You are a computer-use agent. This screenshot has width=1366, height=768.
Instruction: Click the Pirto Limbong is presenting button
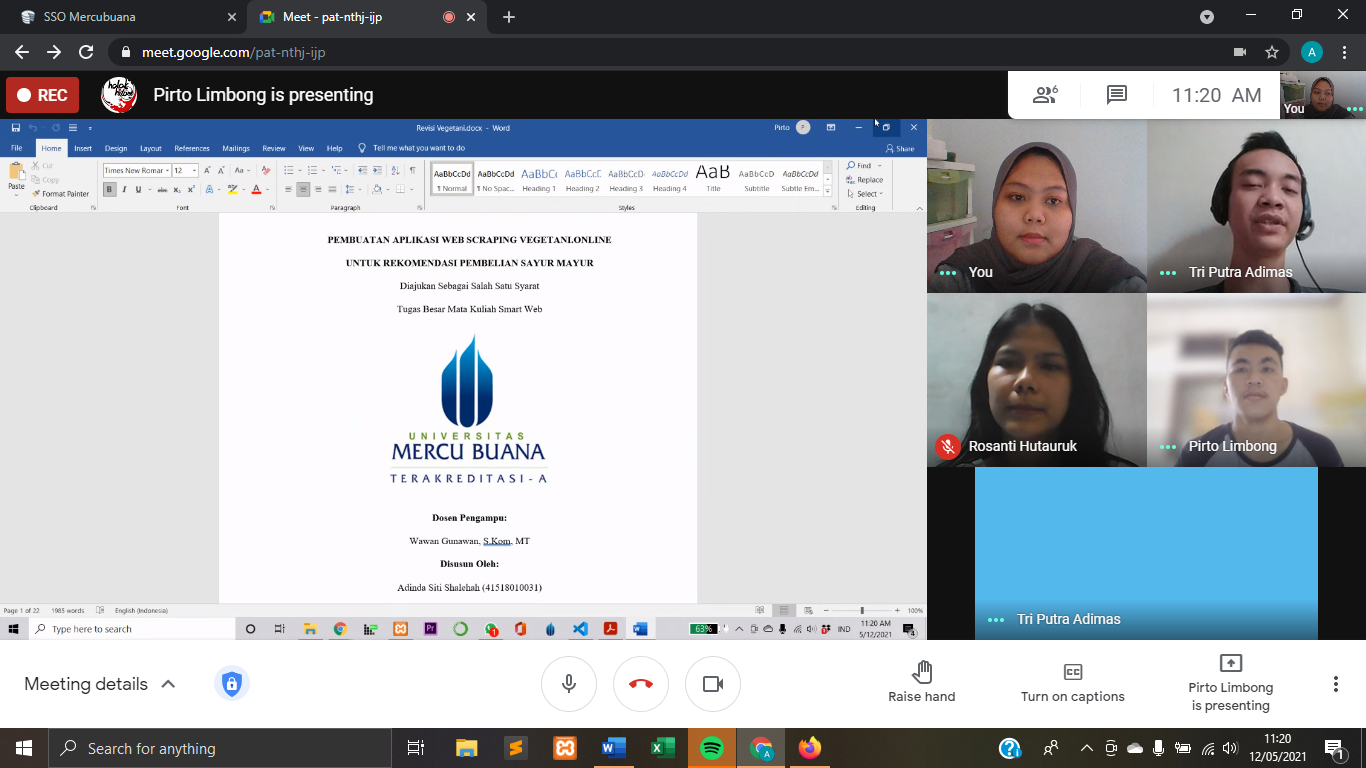click(1230, 682)
